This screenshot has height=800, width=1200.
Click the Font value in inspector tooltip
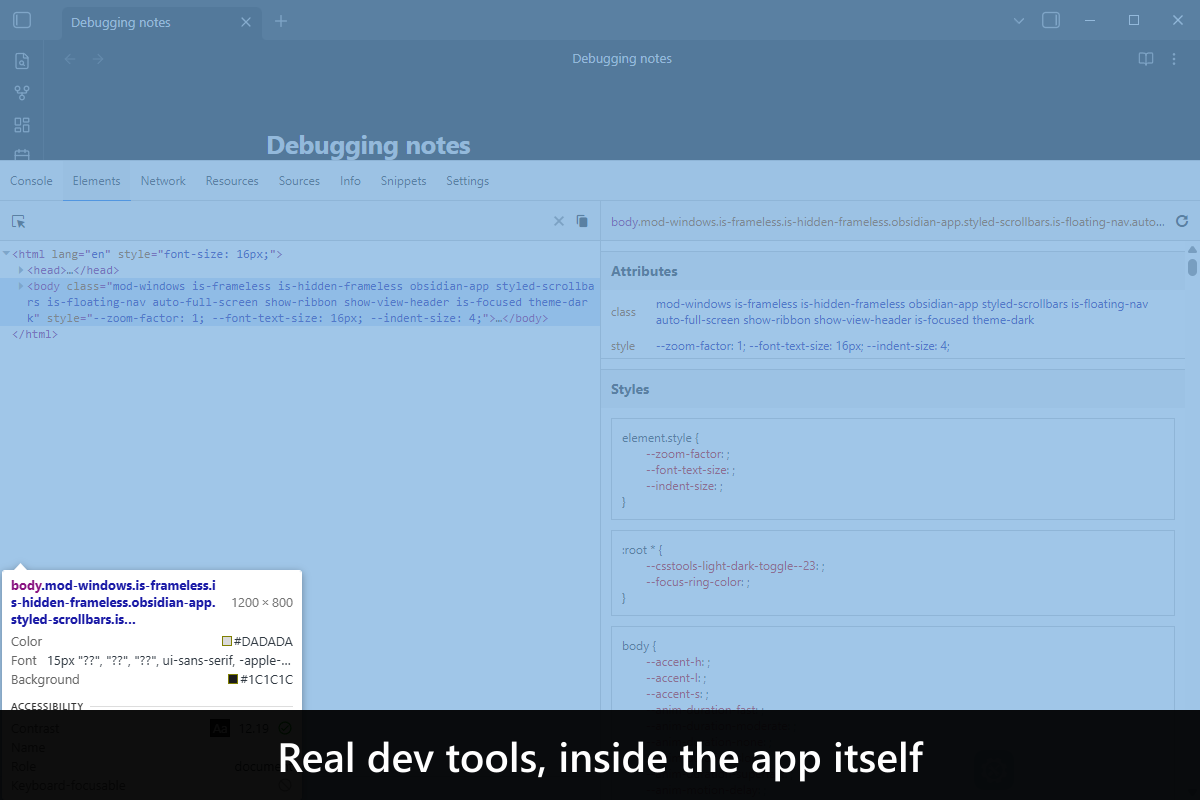[170, 660]
